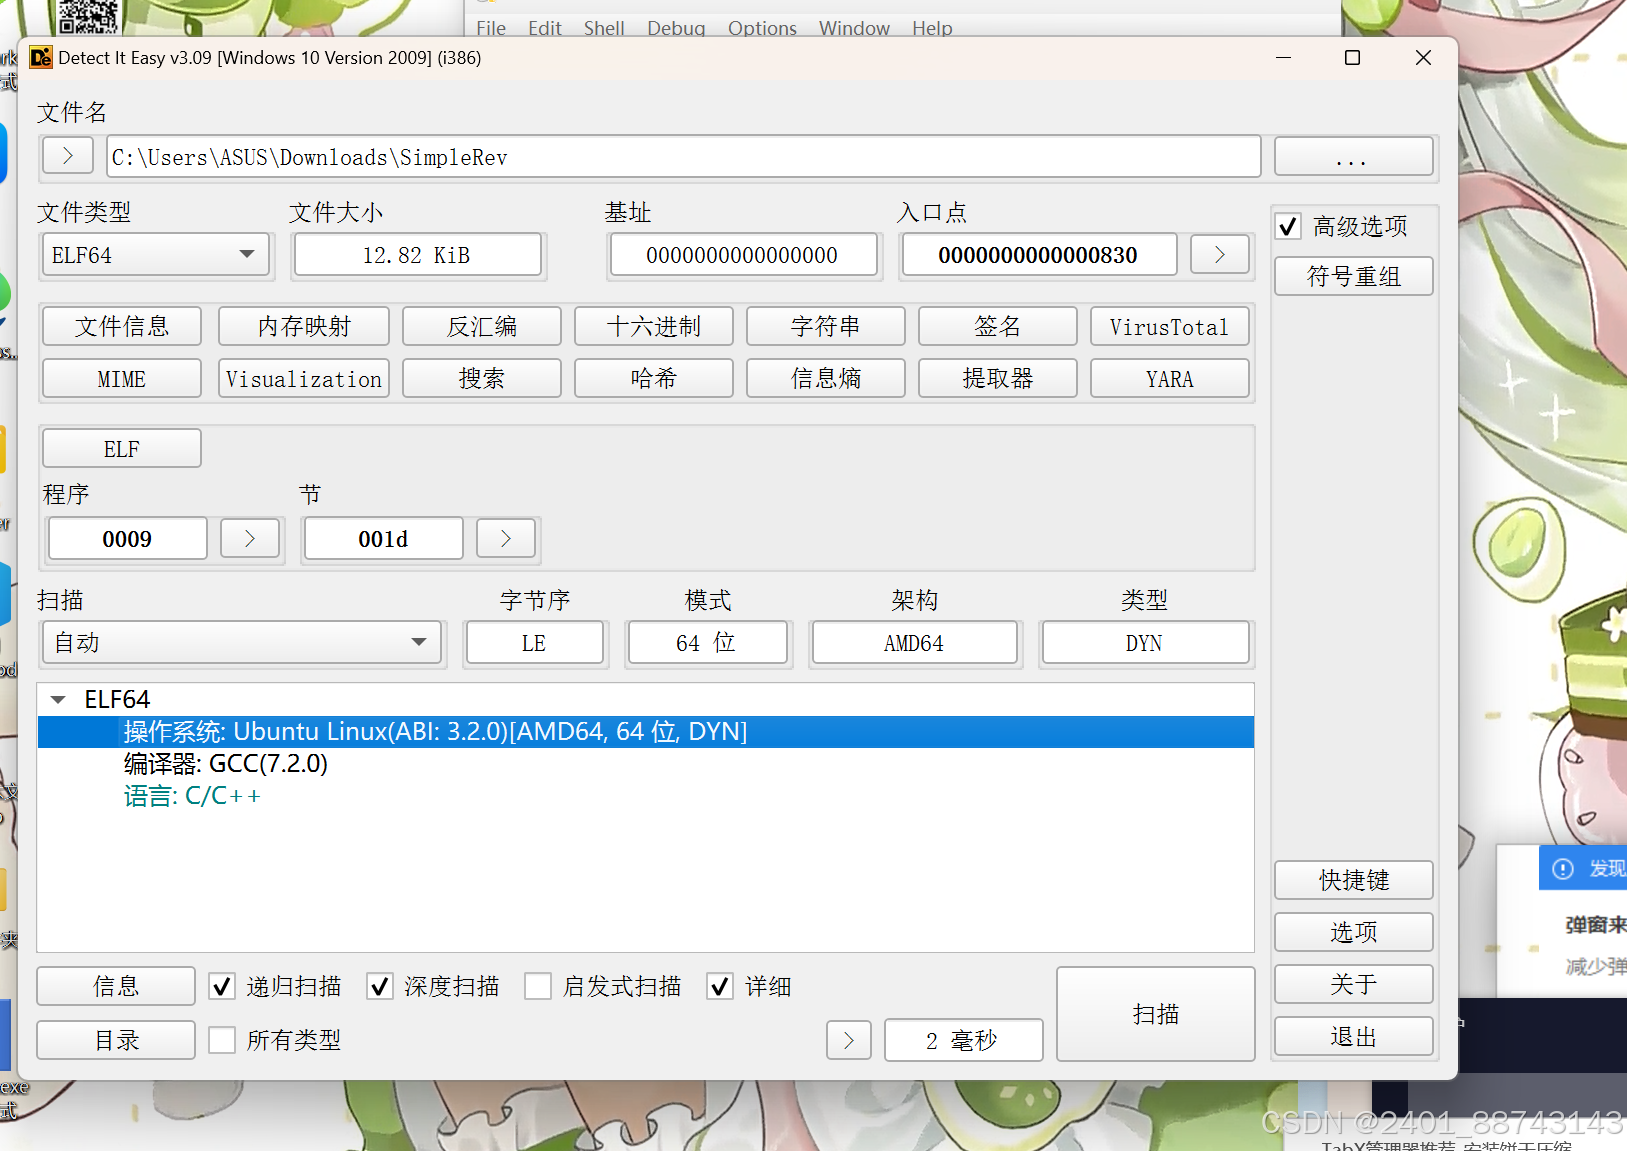Screen dimensions: 1627x1151
Task: Open the sections arrow next to 001d
Action: coord(506,539)
